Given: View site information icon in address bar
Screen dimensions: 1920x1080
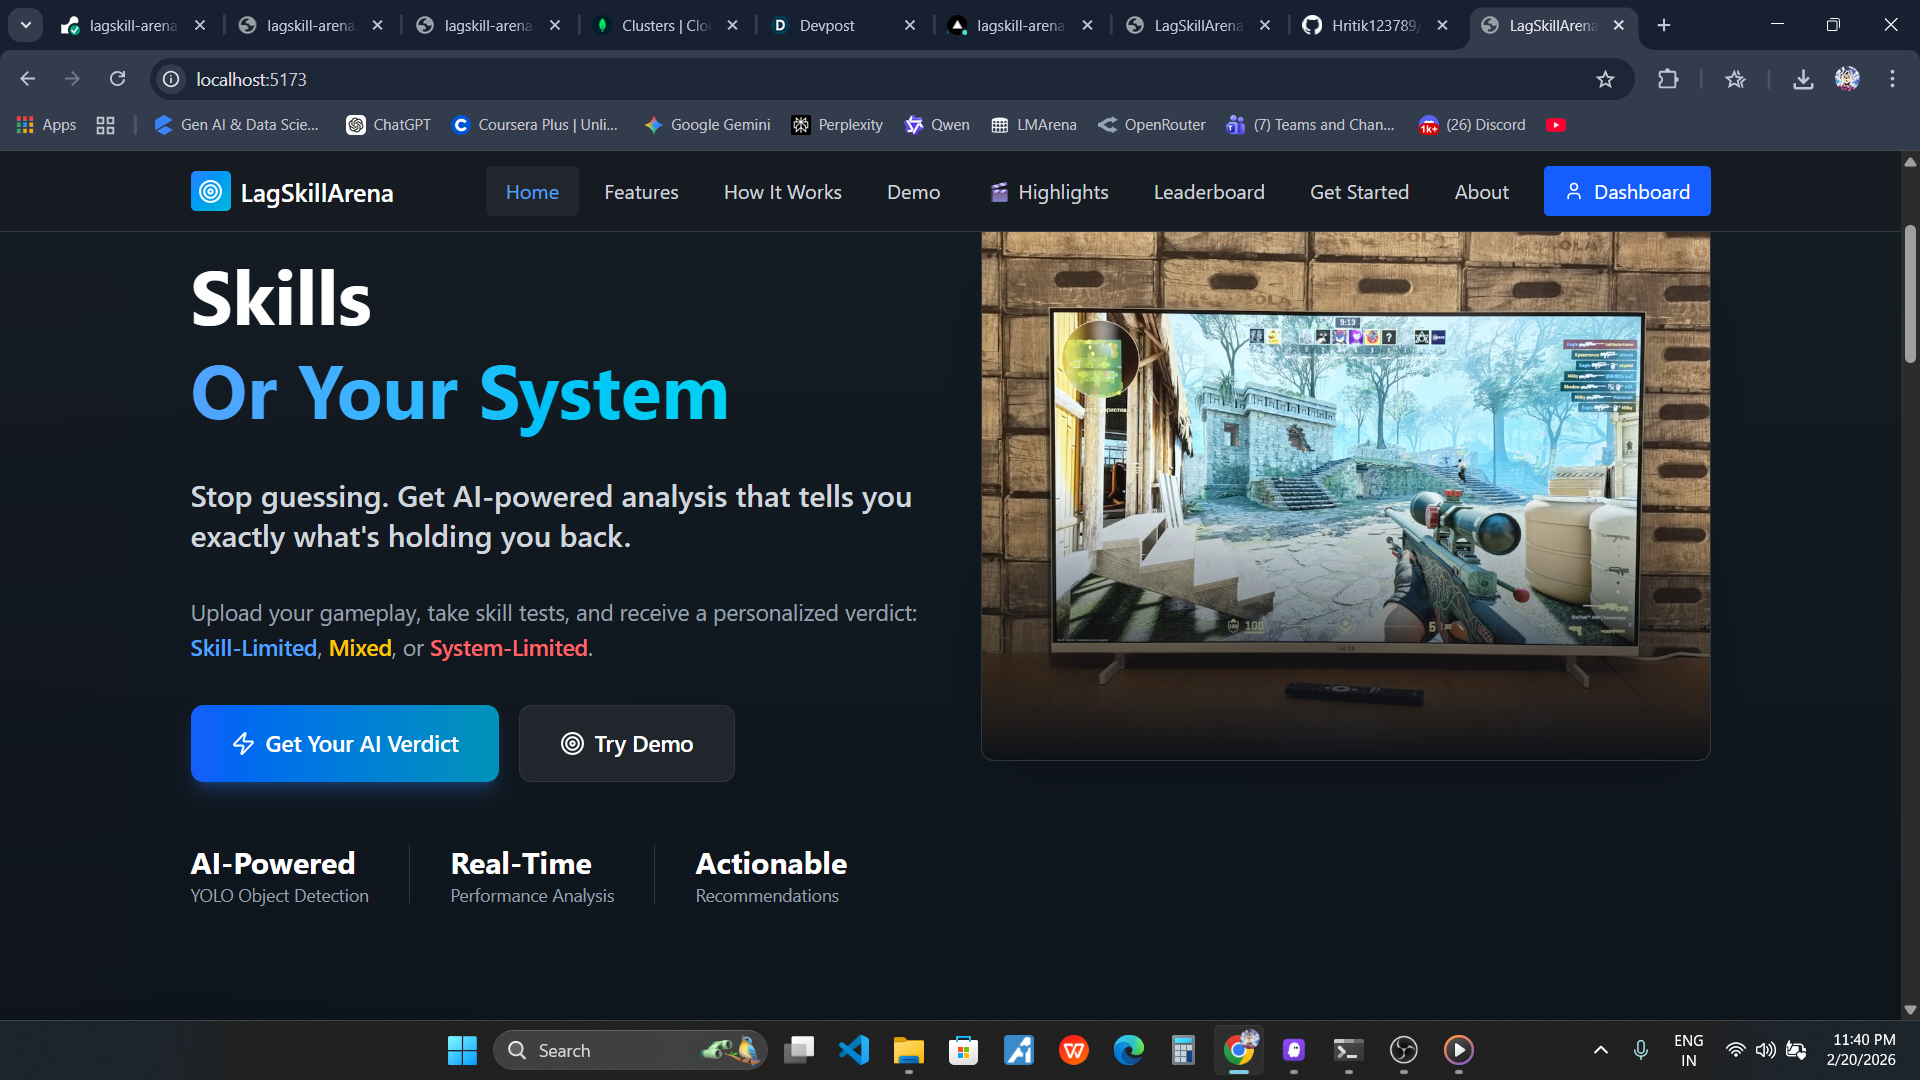Looking at the screenshot, I should pyautogui.click(x=172, y=79).
